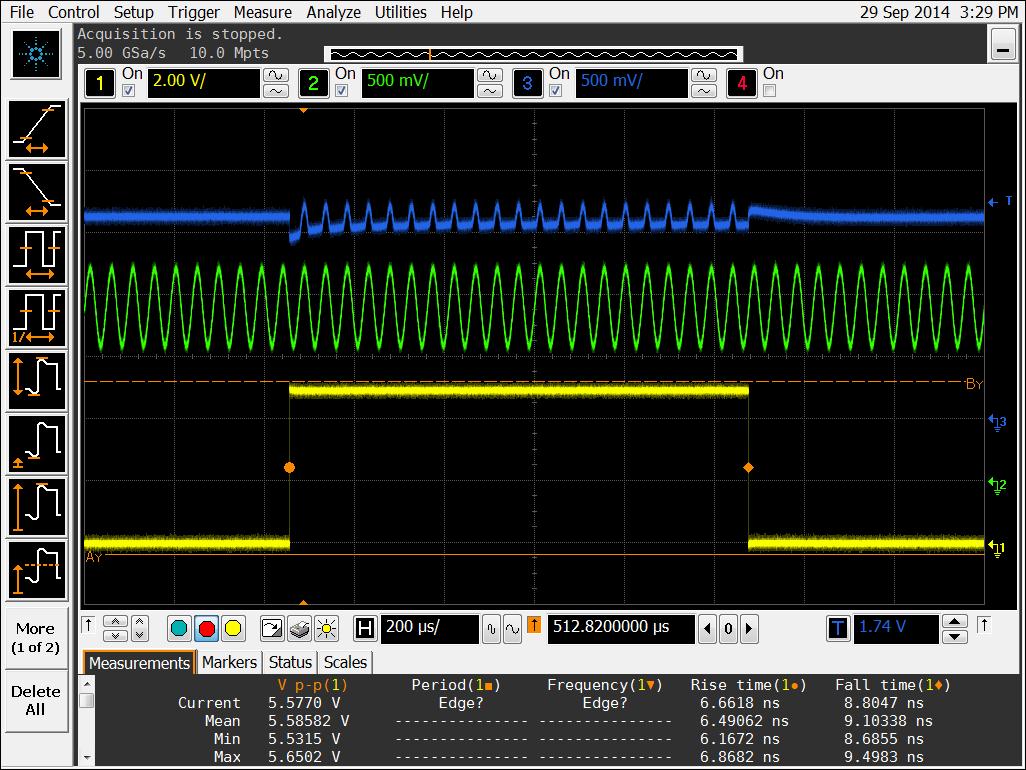Image resolution: width=1026 pixels, height=770 pixels.
Task: Open the Trigger menu
Action: pyautogui.click(x=194, y=12)
